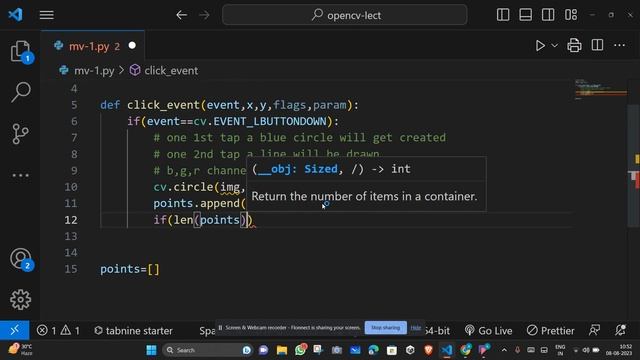Click the minimap code overview
The width and height of the screenshot is (640, 360).
coord(600,89)
